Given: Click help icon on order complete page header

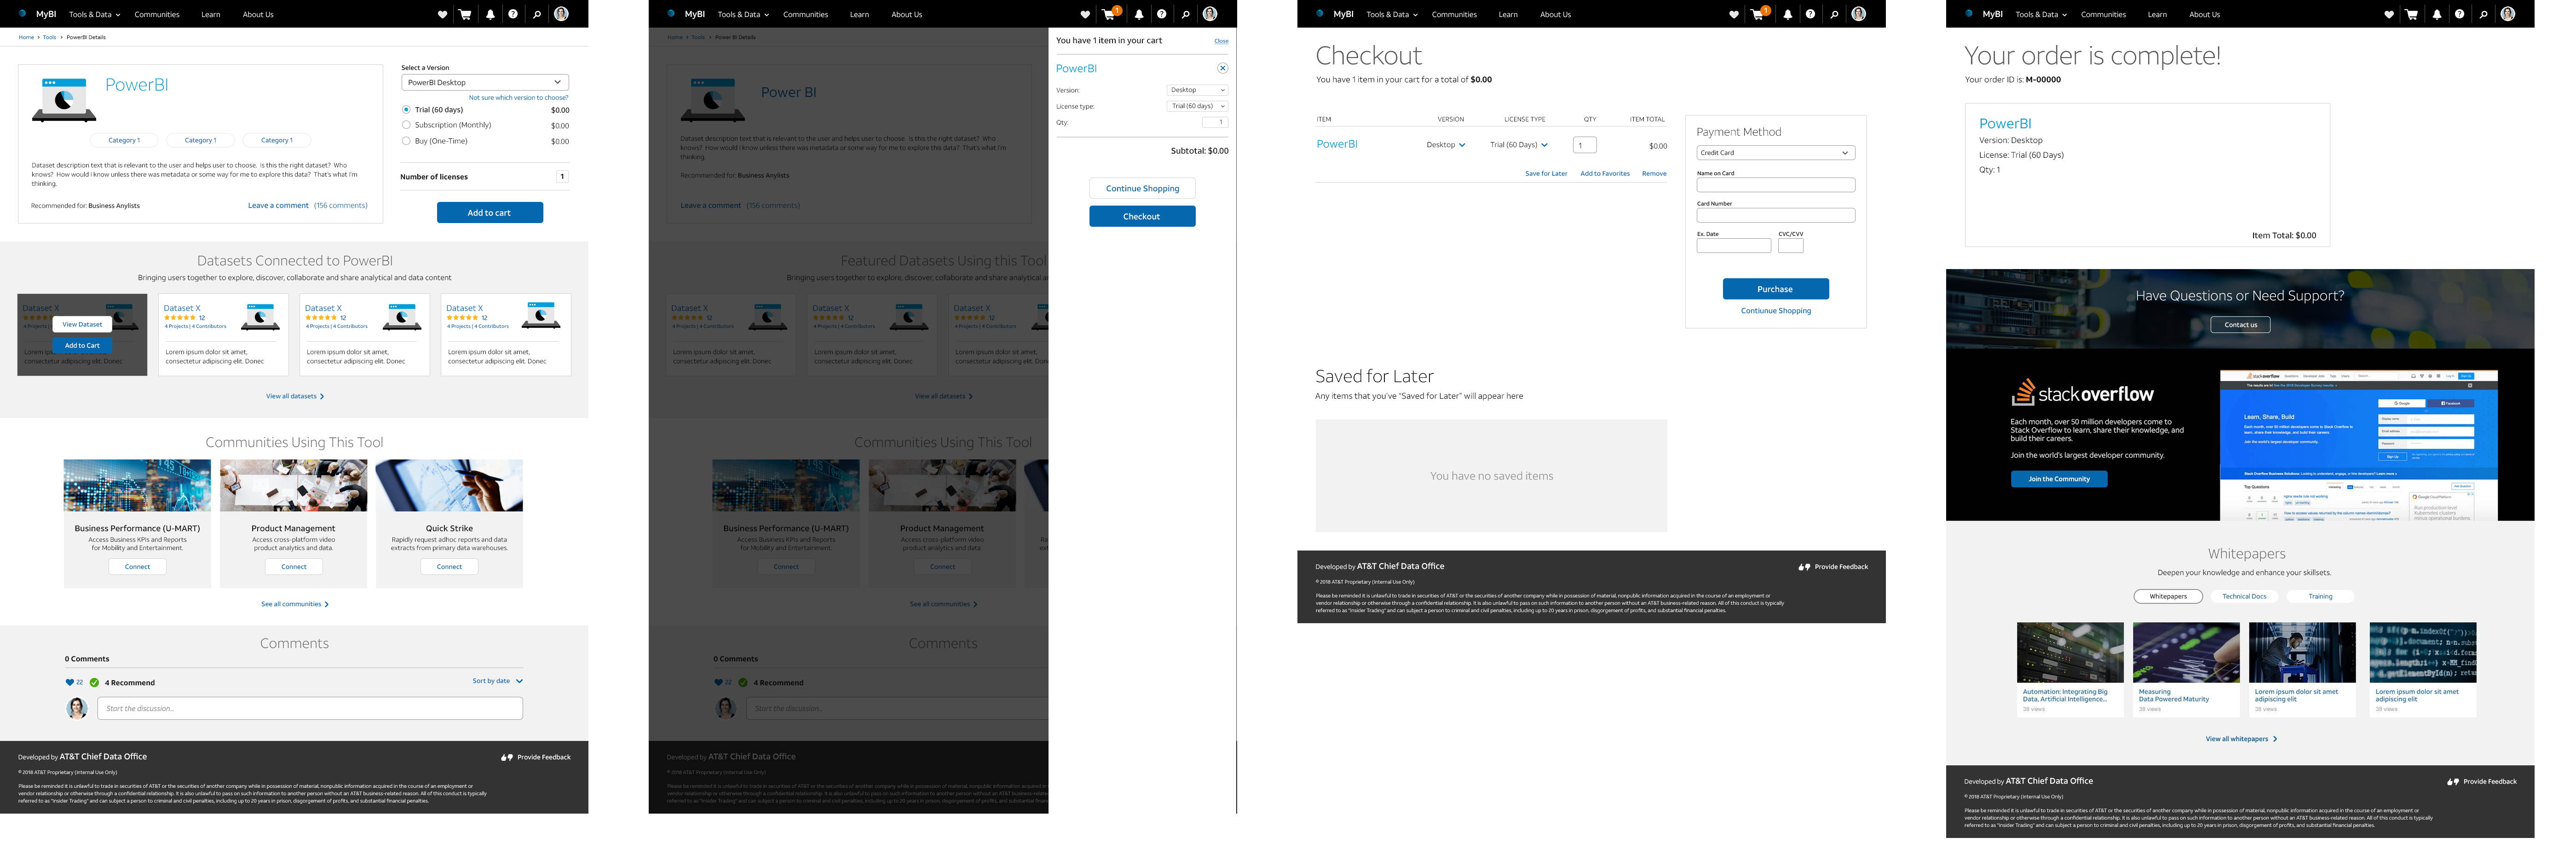Looking at the screenshot, I should point(2459,14).
